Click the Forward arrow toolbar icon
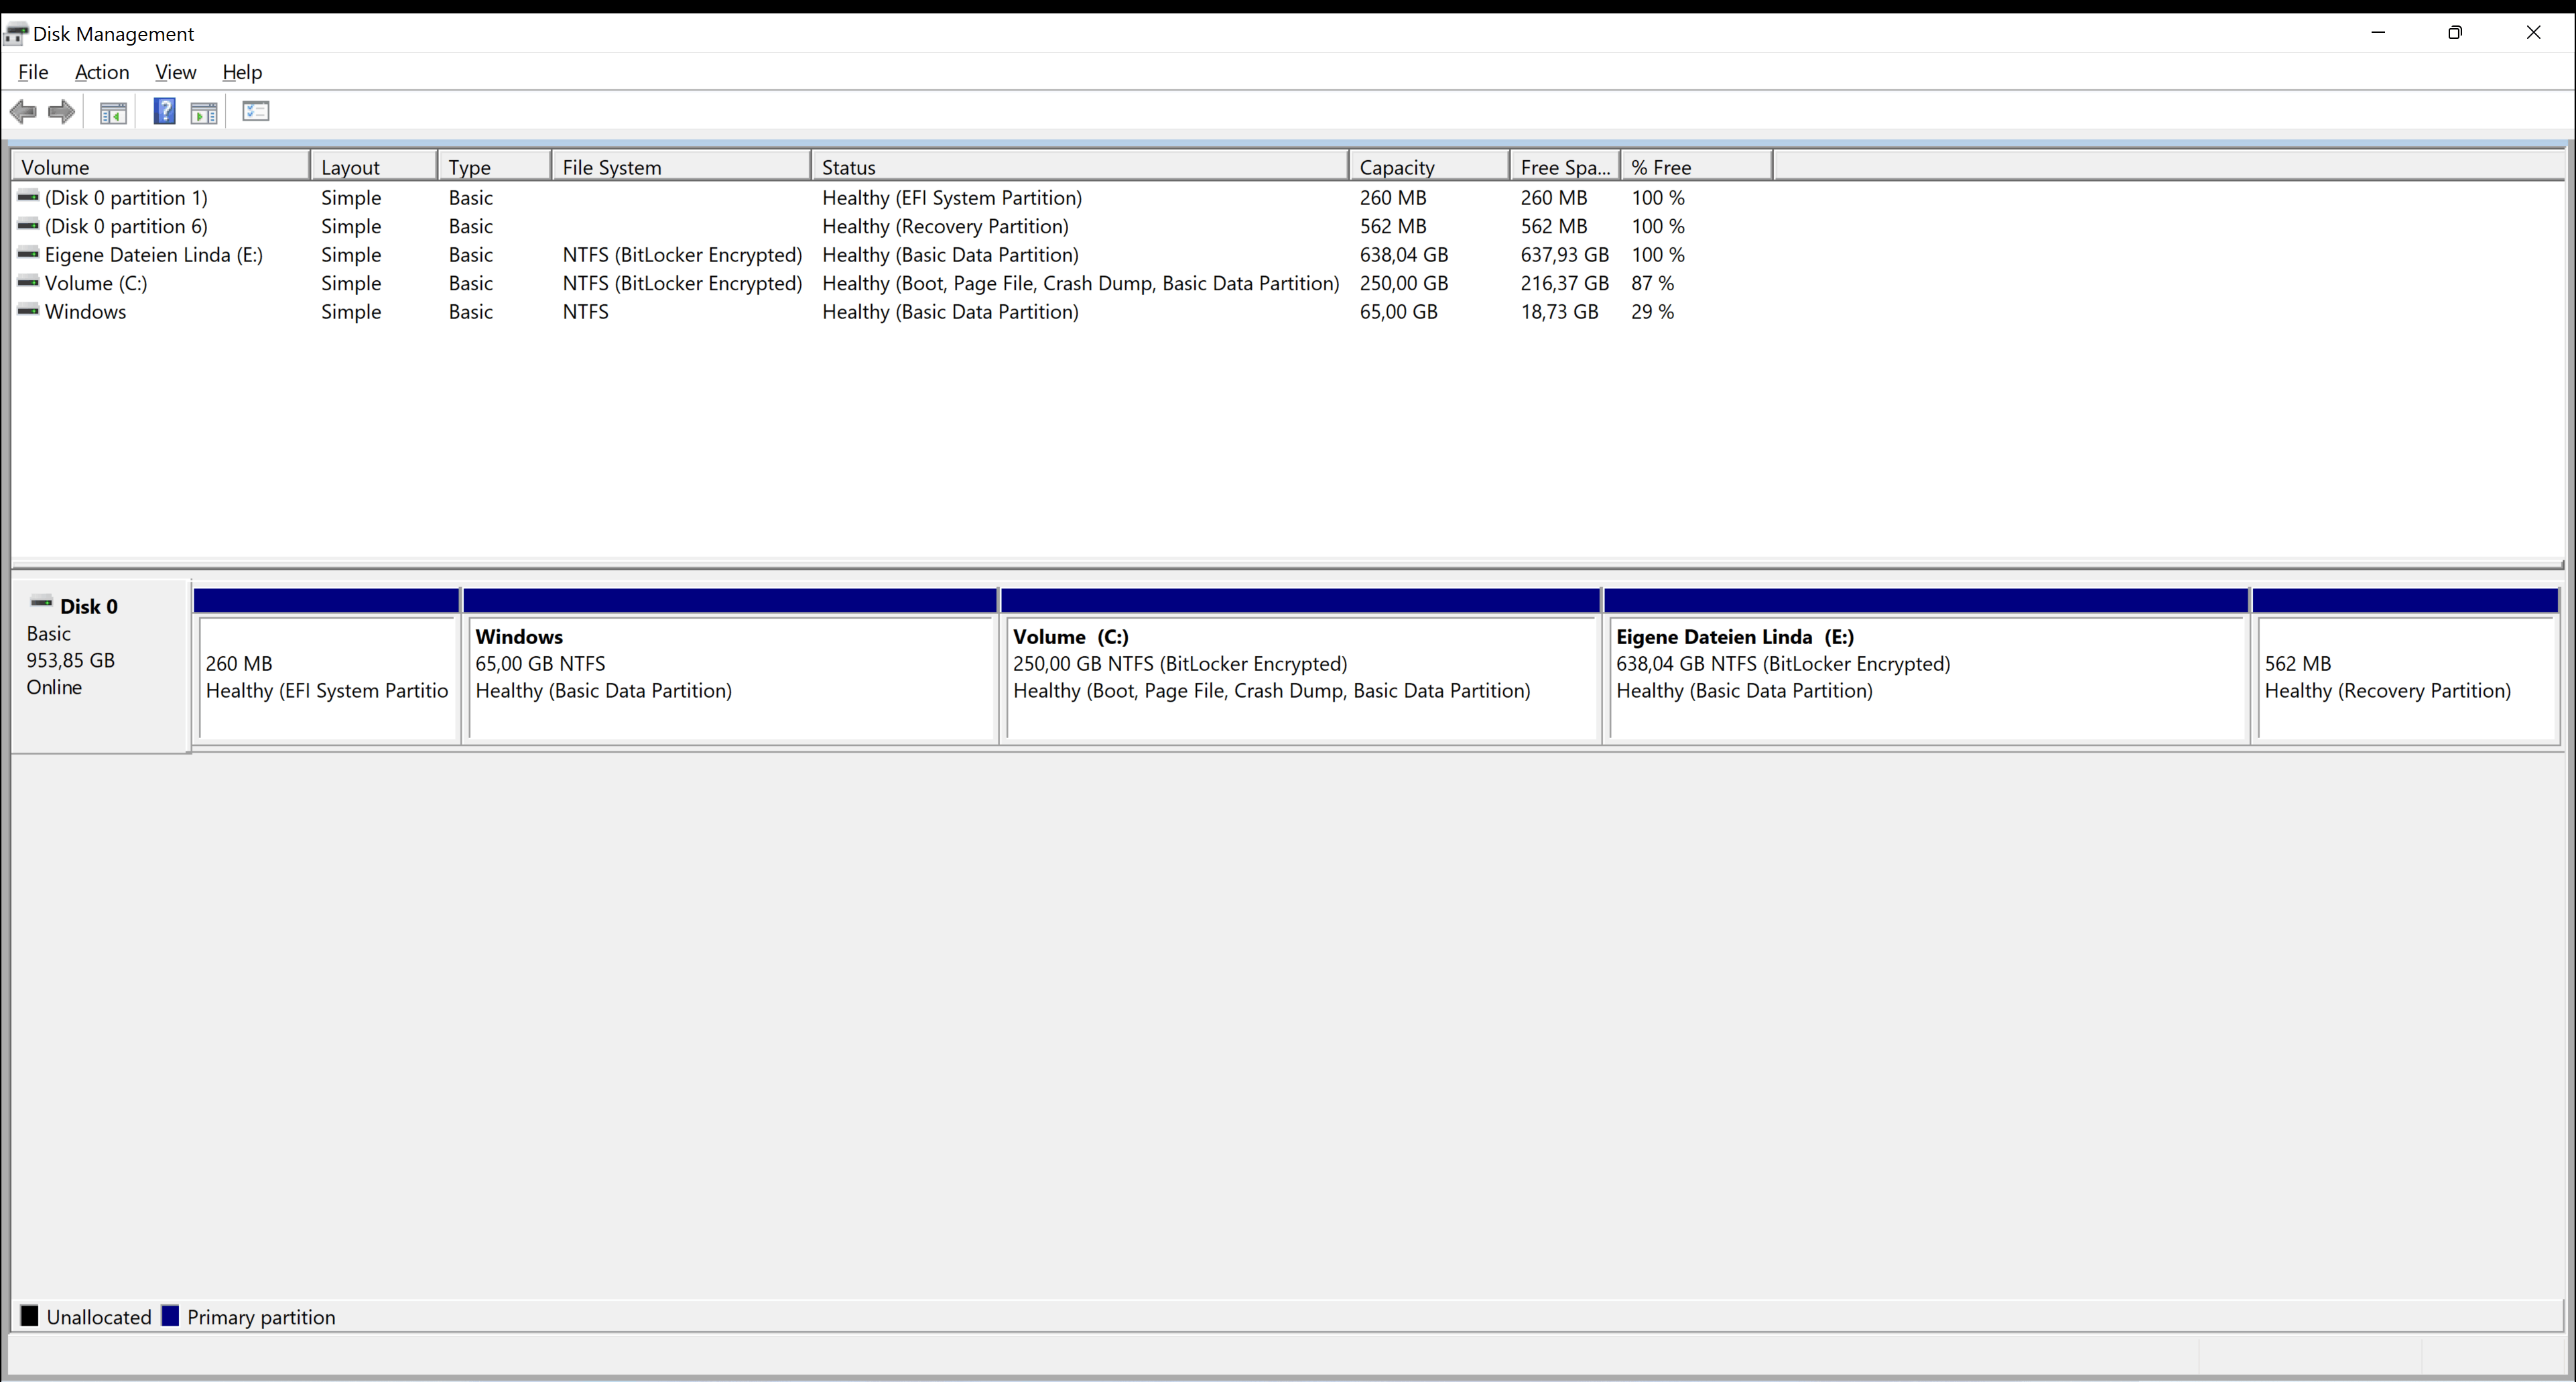2576x1382 pixels. coord(62,112)
